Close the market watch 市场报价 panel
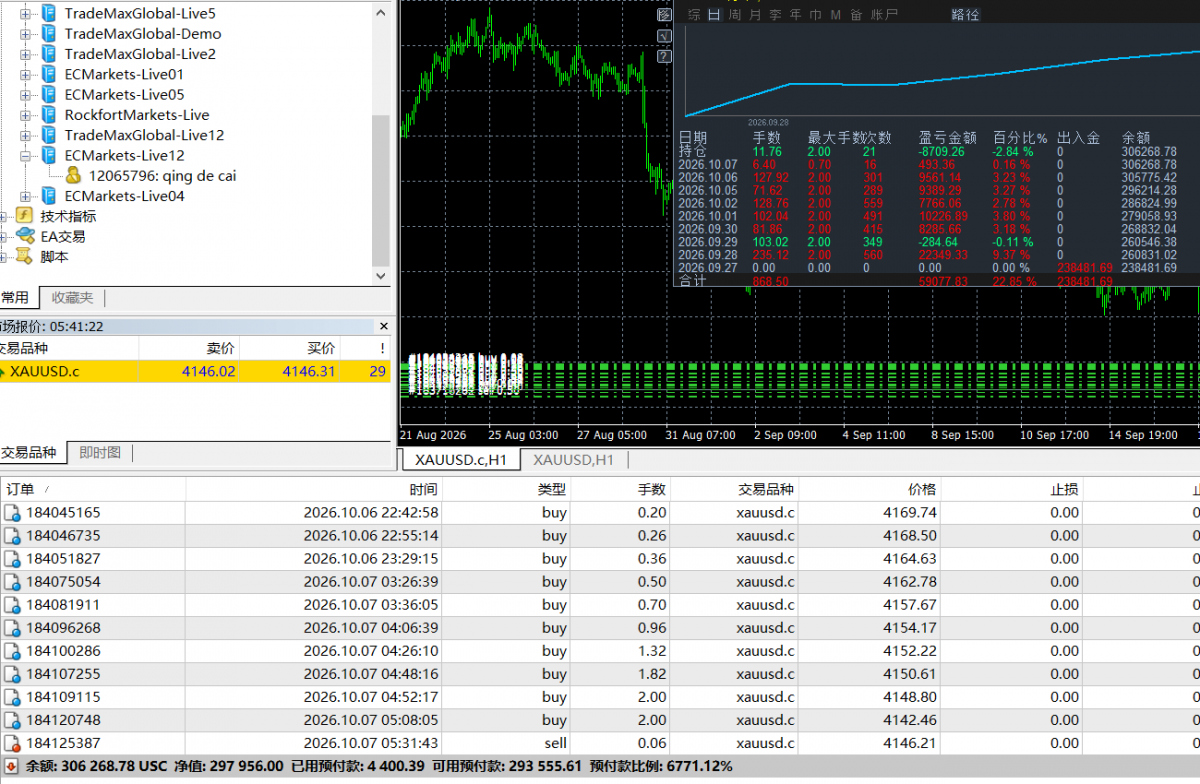The height and width of the screenshot is (784, 1200). click(383, 326)
